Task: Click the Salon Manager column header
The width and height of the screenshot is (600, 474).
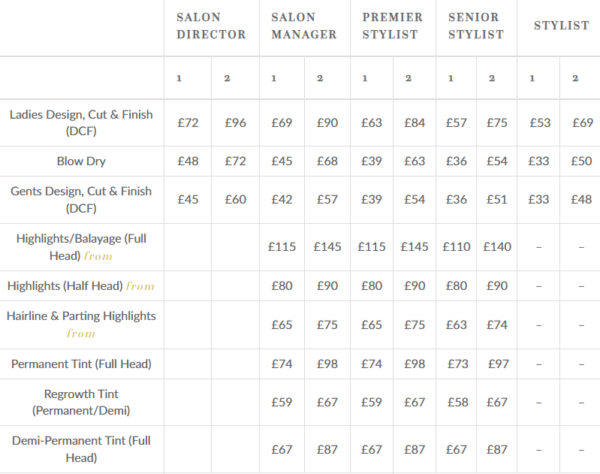Action: point(304,26)
